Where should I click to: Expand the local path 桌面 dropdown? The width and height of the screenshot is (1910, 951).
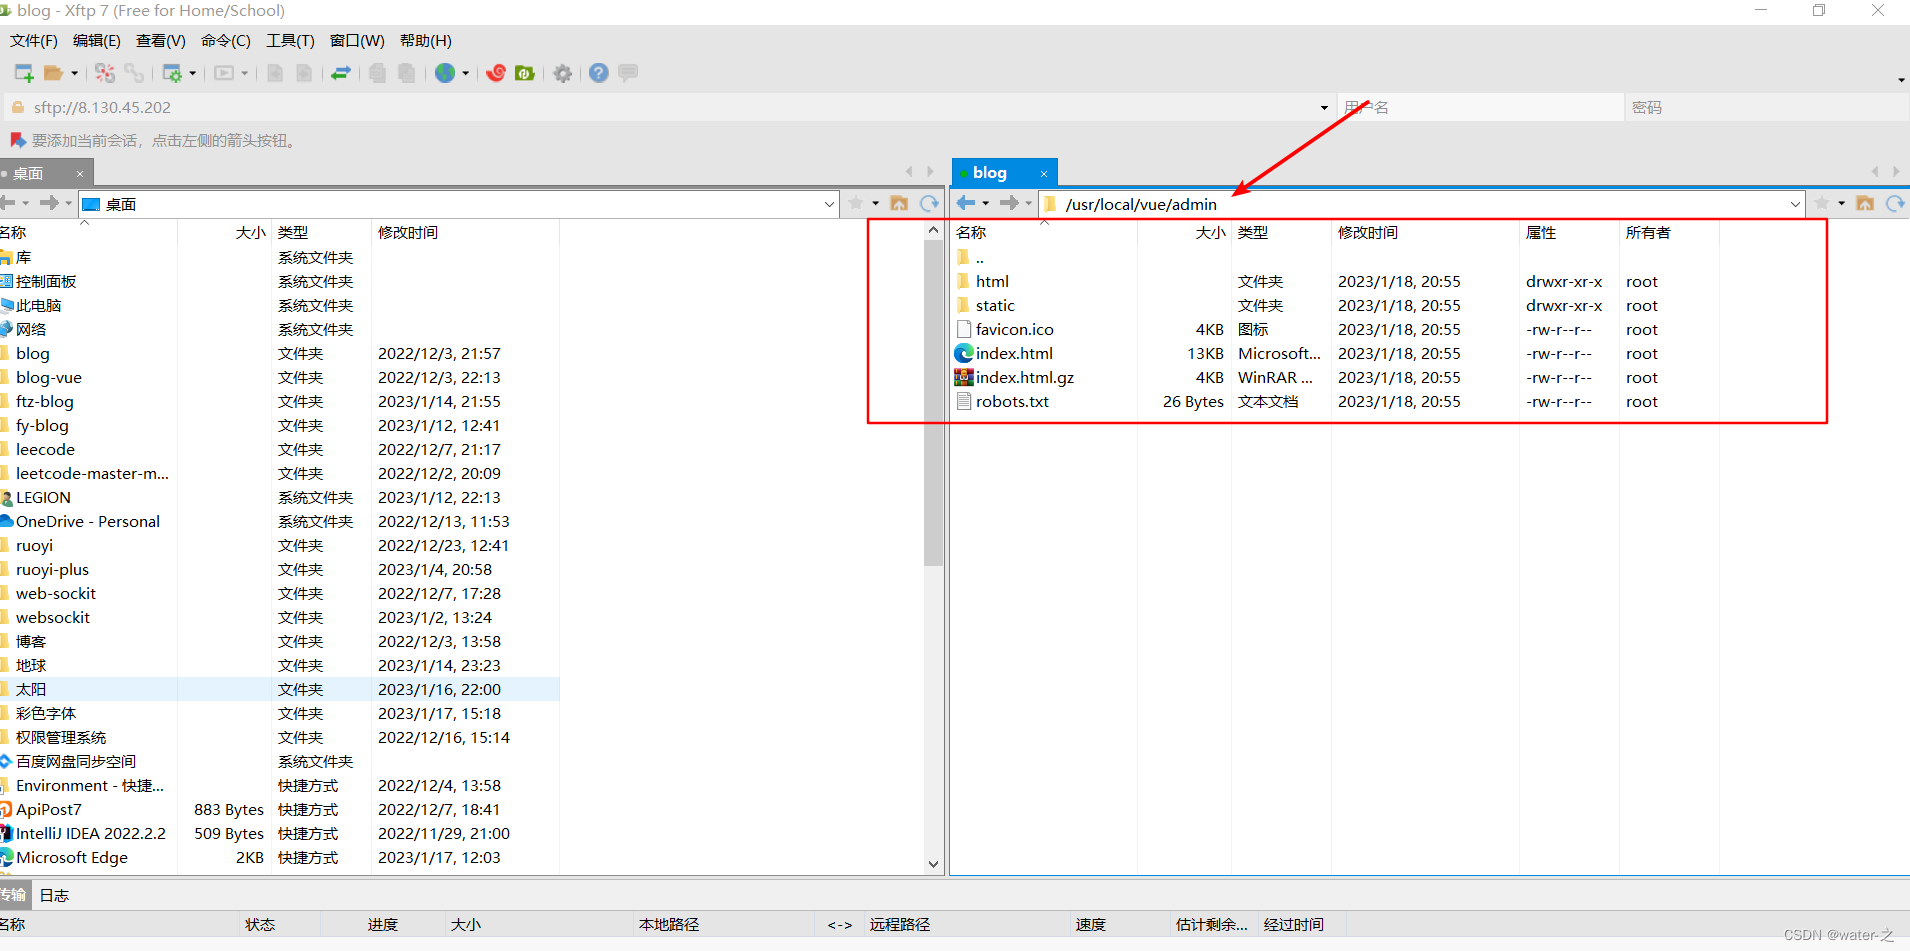pos(829,204)
